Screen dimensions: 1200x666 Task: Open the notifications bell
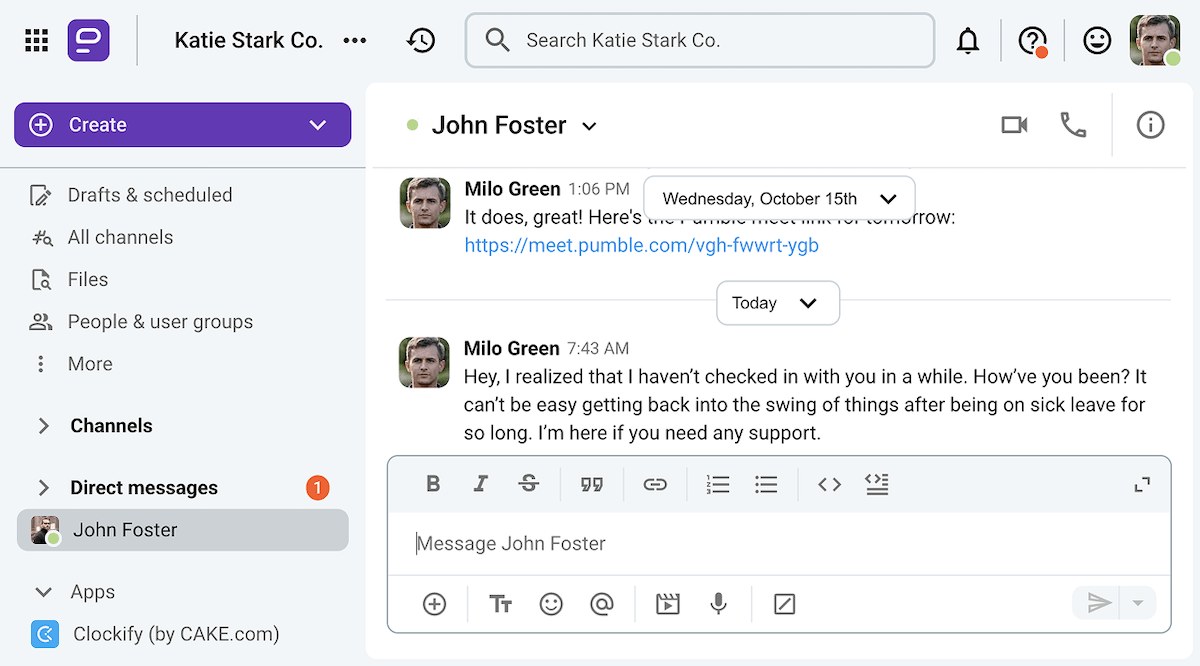point(968,40)
